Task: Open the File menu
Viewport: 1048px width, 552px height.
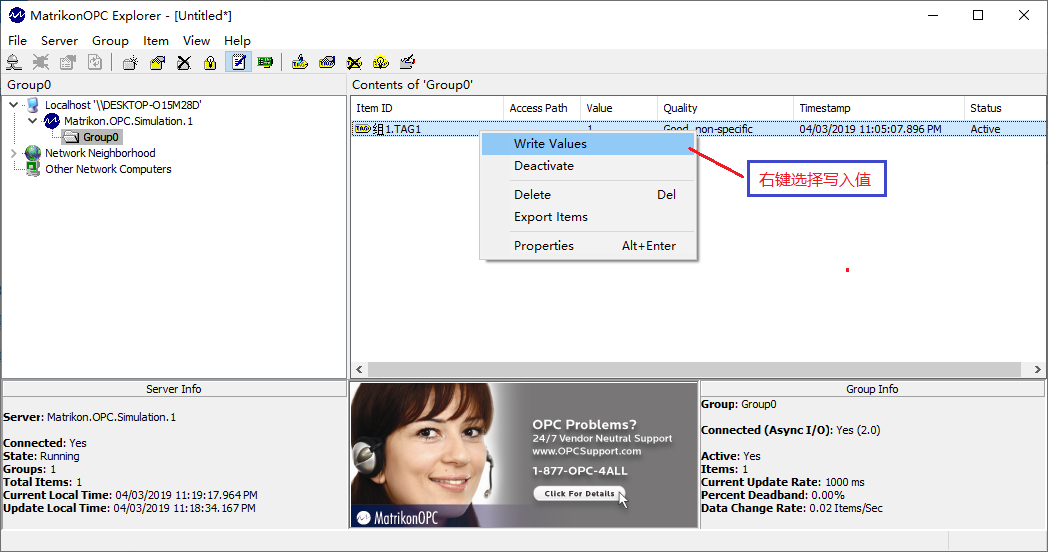Action: click(x=17, y=41)
